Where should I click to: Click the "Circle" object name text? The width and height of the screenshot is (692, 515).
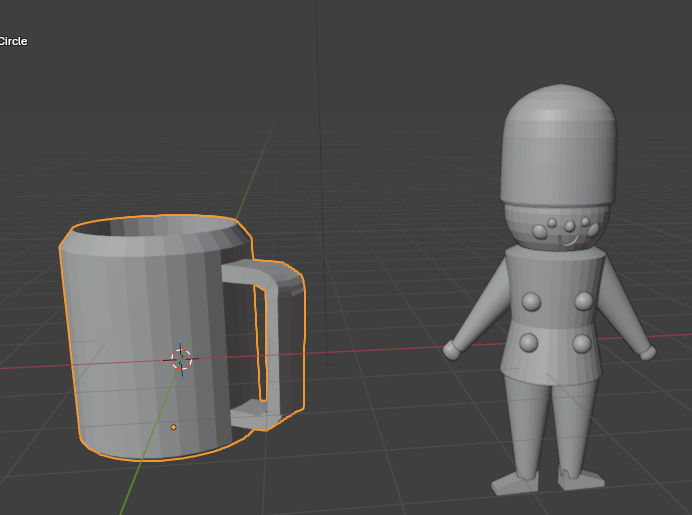(x=13, y=41)
